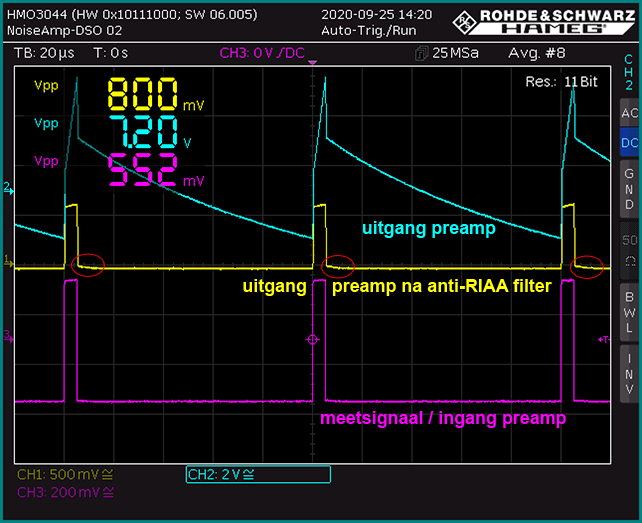Click the cyan 7.20 V Vpp measurement
Screen dimensions: 642x523
(x=150, y=132)
